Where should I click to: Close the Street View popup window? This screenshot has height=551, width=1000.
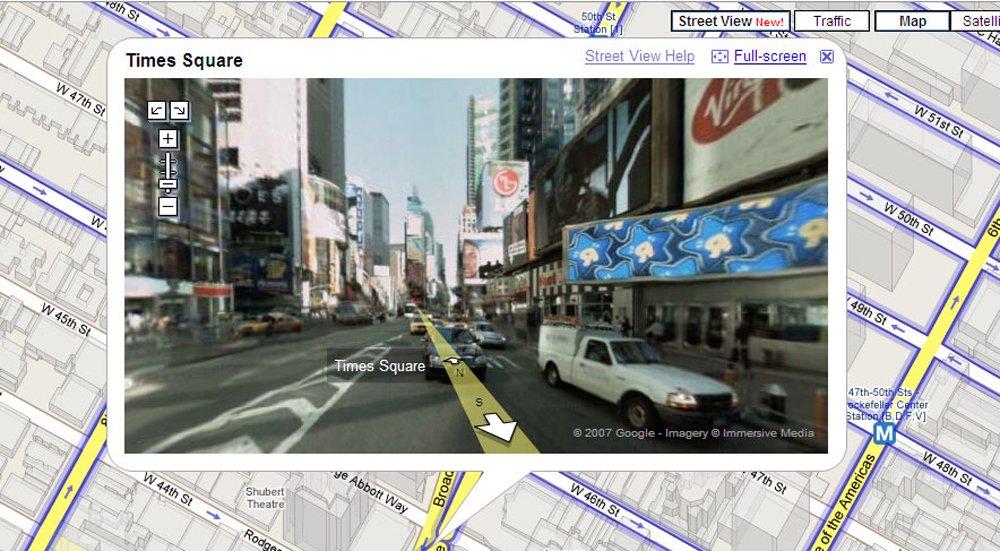(827, 57)
